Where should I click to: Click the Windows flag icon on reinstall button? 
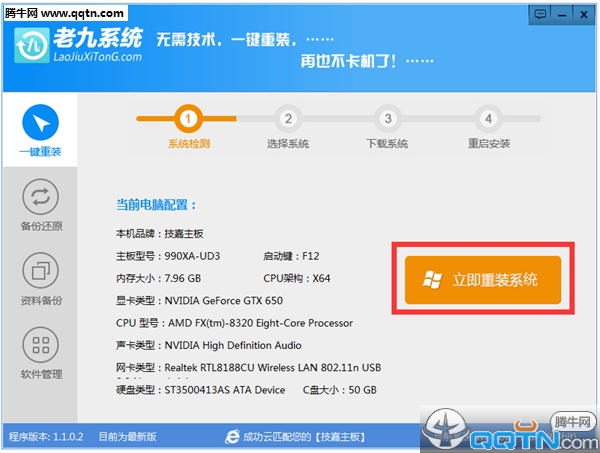(x=432, y=280)
